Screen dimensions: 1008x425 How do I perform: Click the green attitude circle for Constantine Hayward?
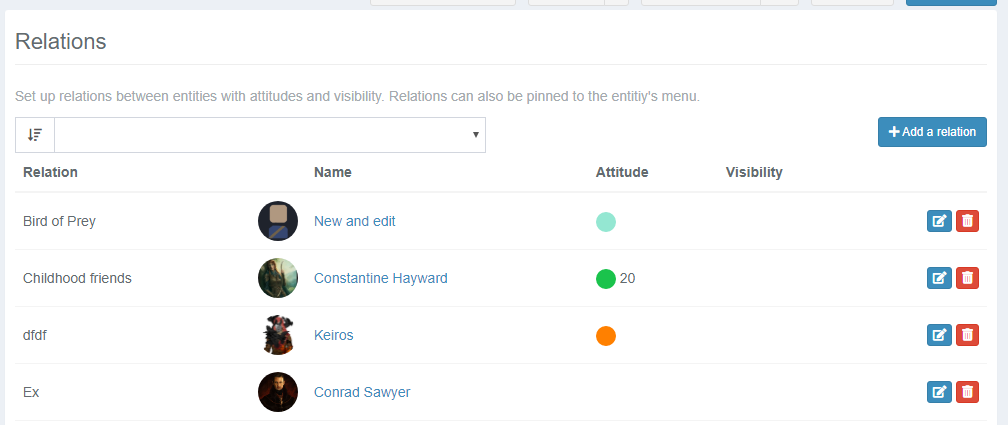click(605, 278)
